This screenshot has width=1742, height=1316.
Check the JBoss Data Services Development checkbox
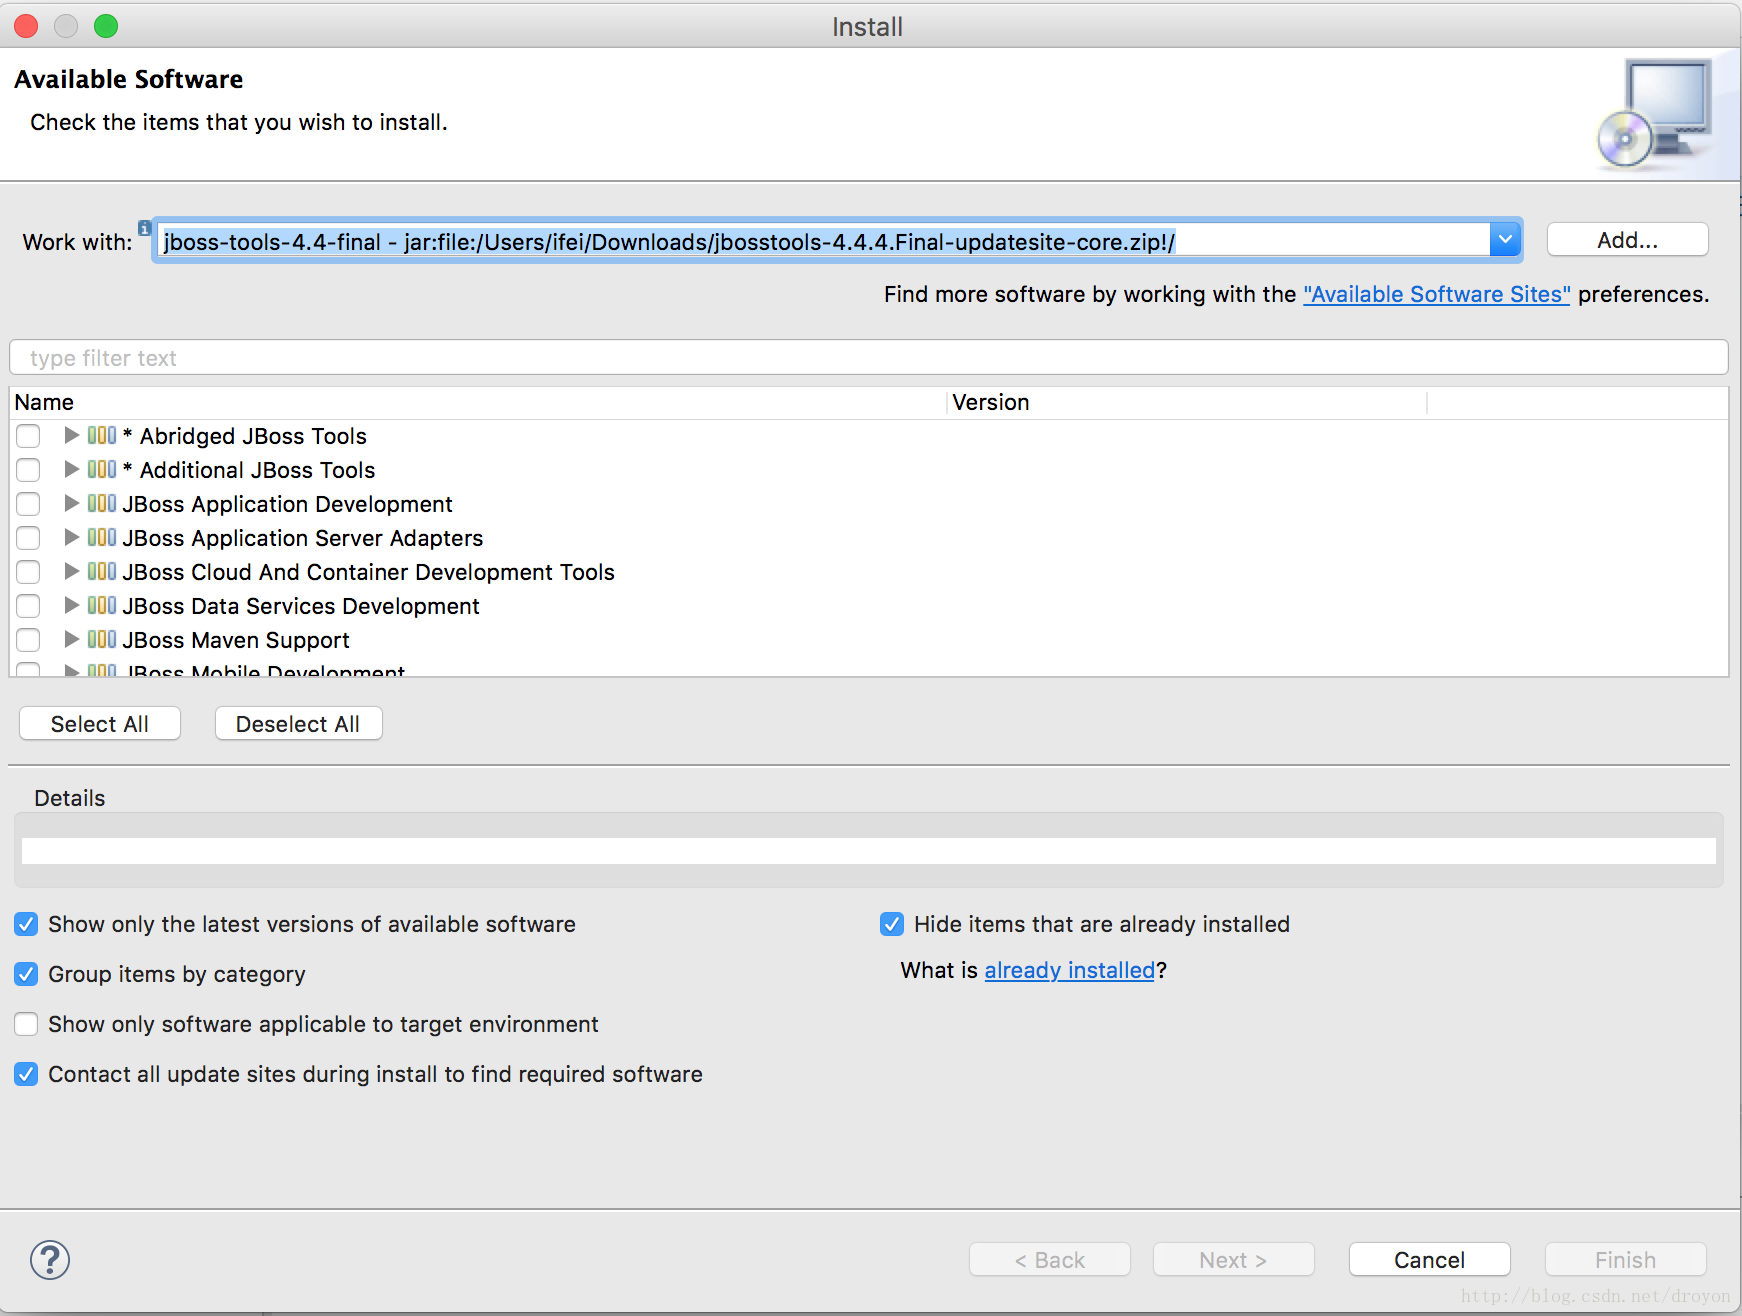tap(28, 606)
